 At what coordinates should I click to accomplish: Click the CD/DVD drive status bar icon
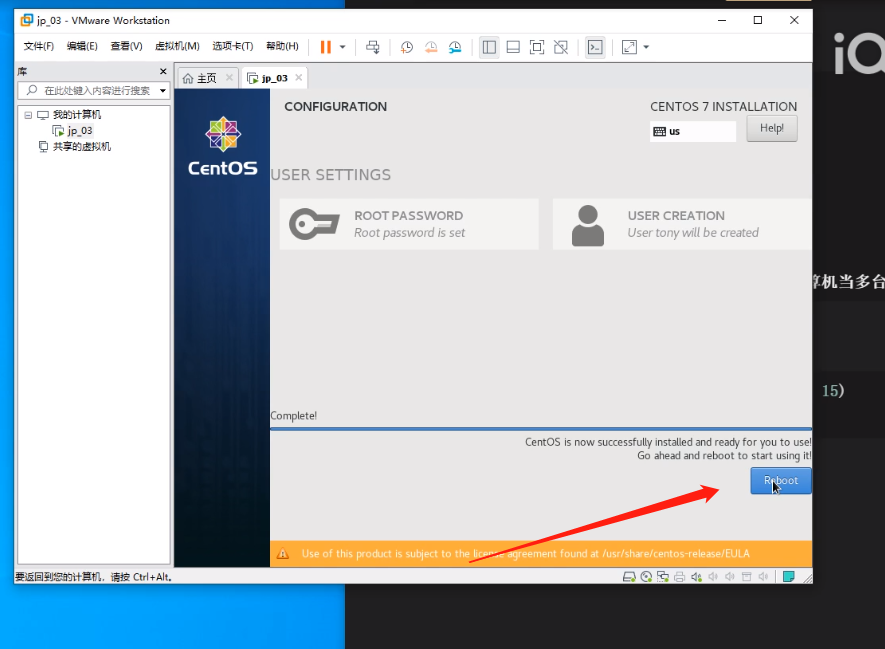pos(646,577)
